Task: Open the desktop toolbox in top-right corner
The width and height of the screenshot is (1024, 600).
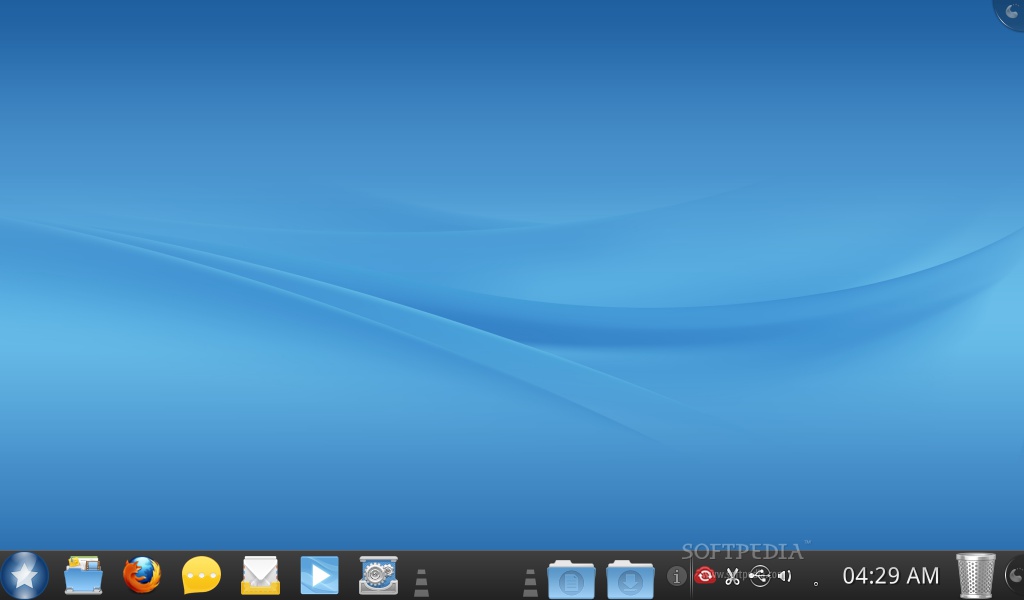Action: click(x=1011, y=12)
